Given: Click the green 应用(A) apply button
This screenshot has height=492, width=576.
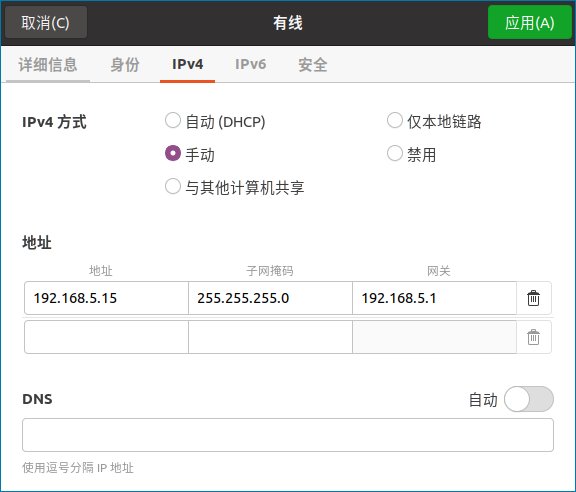Looking at the screenshot, I should [x=530, y=22].
